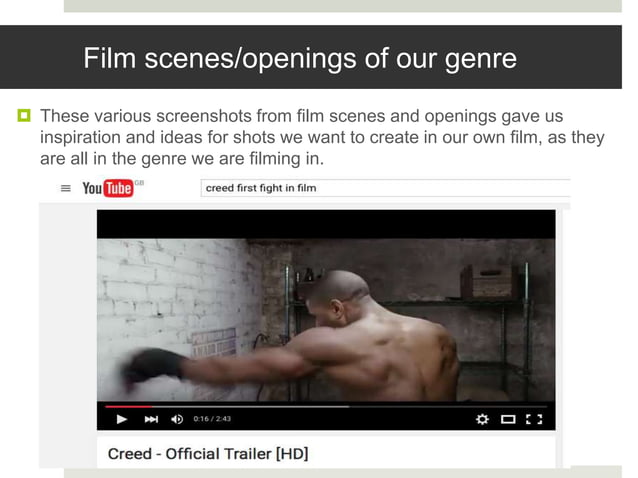Switch to theater mode
Image resolution: width=638 pixels, height=478 pixels.
point(508,419)
